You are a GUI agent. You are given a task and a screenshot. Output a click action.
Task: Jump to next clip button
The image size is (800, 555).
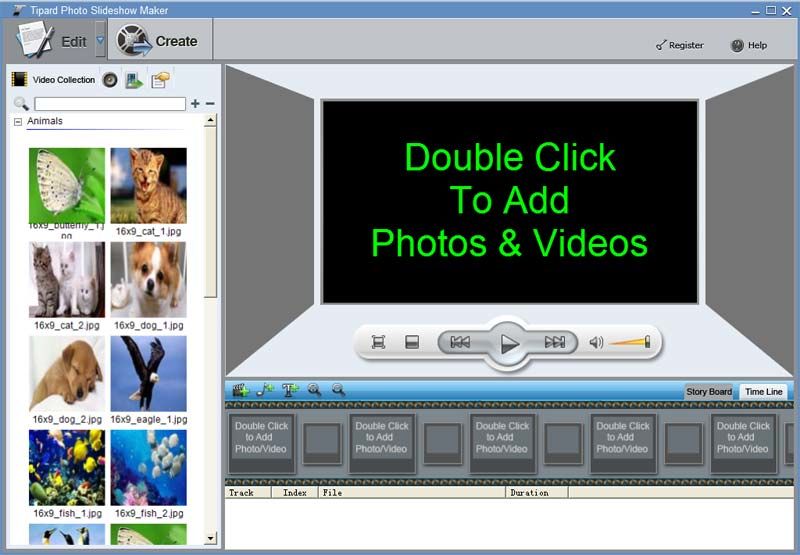click(555, 342)
